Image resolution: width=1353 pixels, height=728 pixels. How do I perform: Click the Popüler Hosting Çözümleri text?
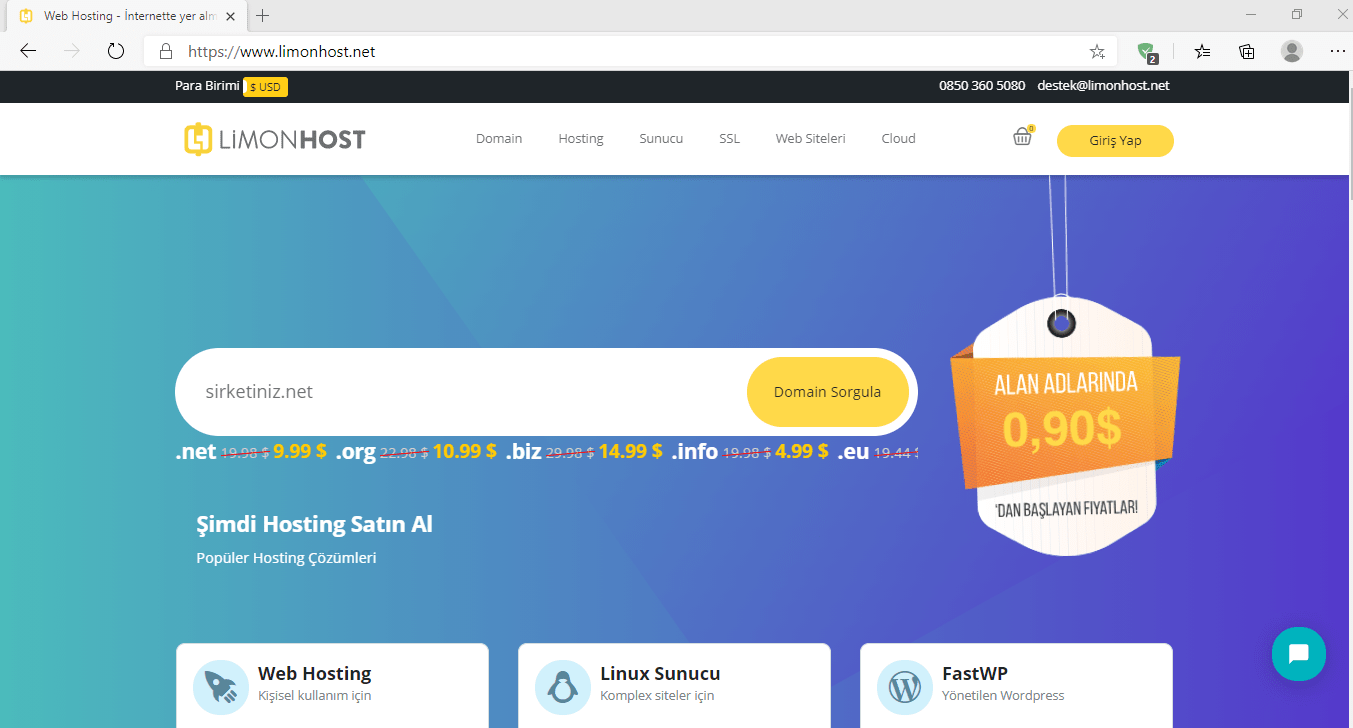pos(286,558)
